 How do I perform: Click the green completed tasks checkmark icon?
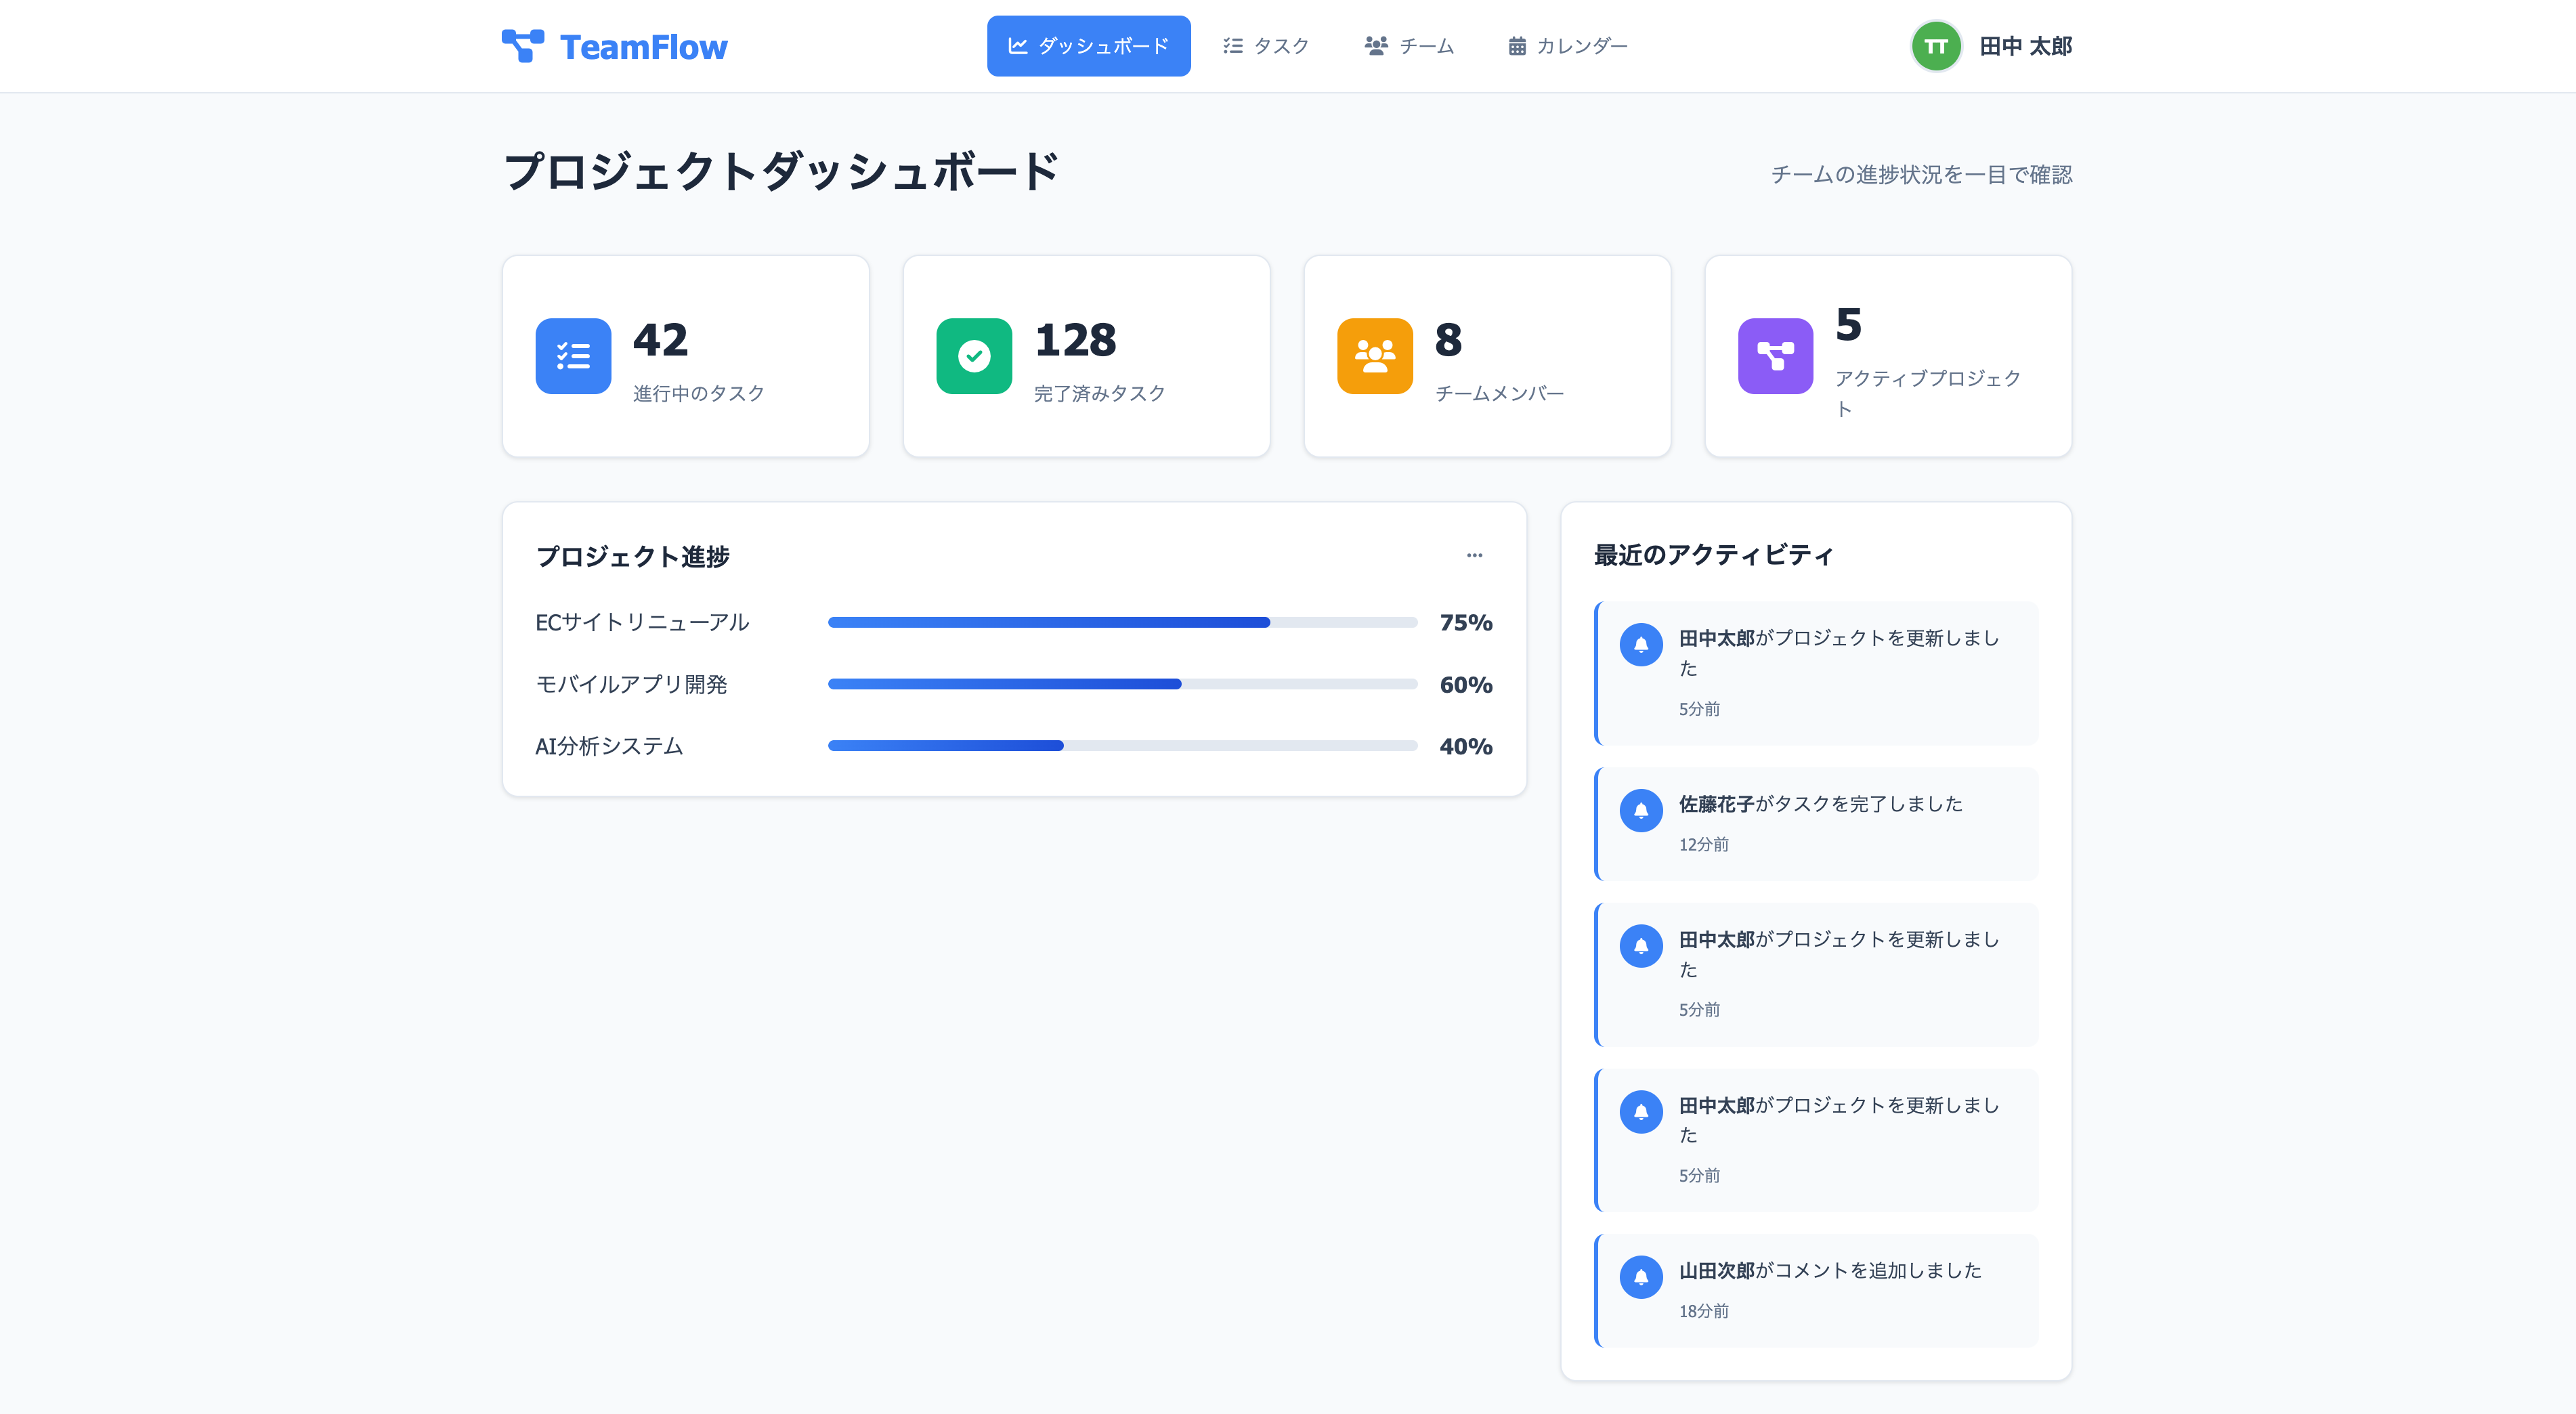[974, 356]
